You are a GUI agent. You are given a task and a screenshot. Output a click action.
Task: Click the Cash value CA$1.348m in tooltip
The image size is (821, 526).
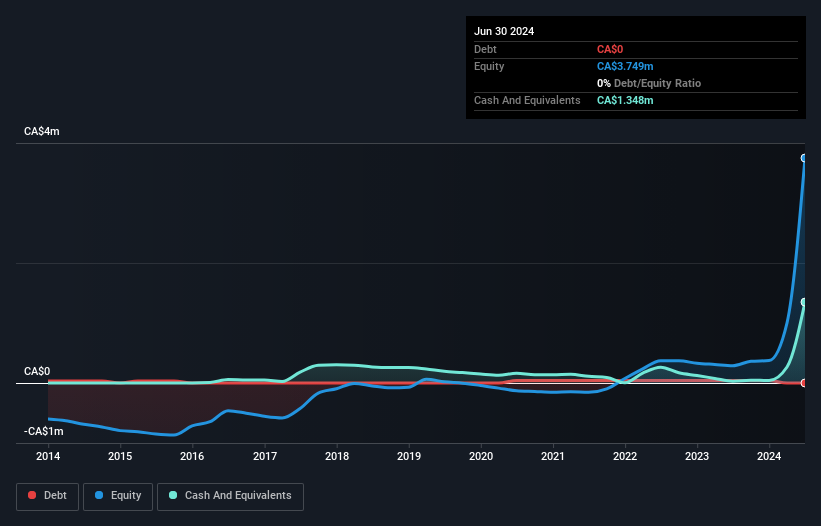tap(625, 100)
